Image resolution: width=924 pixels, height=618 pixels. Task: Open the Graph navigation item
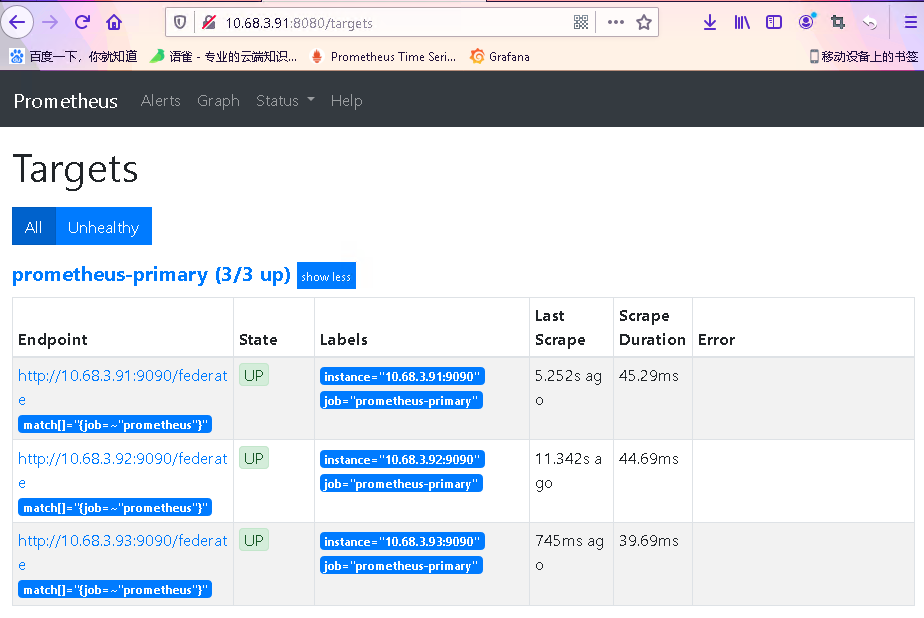(218, 101)
